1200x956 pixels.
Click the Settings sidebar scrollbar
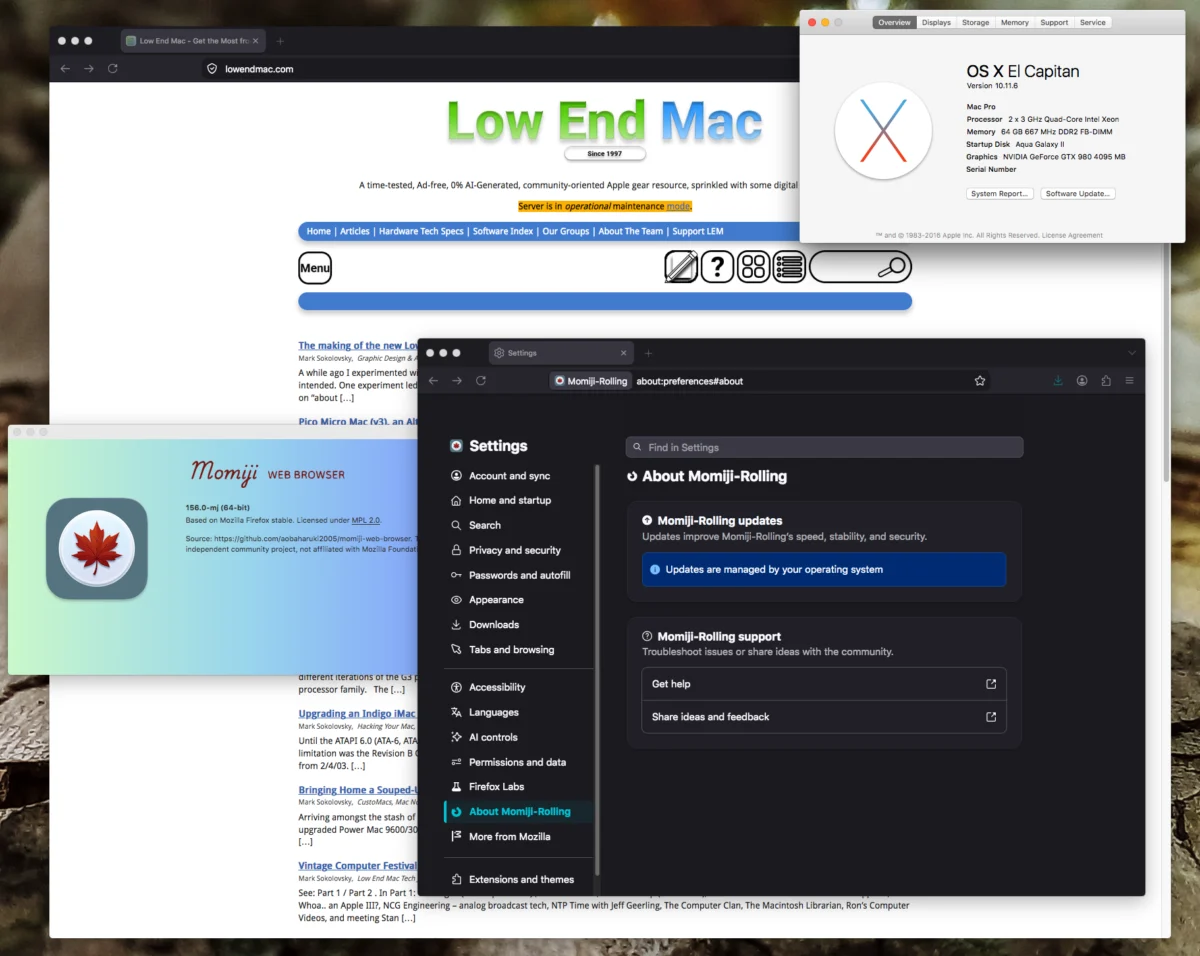[597, 670]
